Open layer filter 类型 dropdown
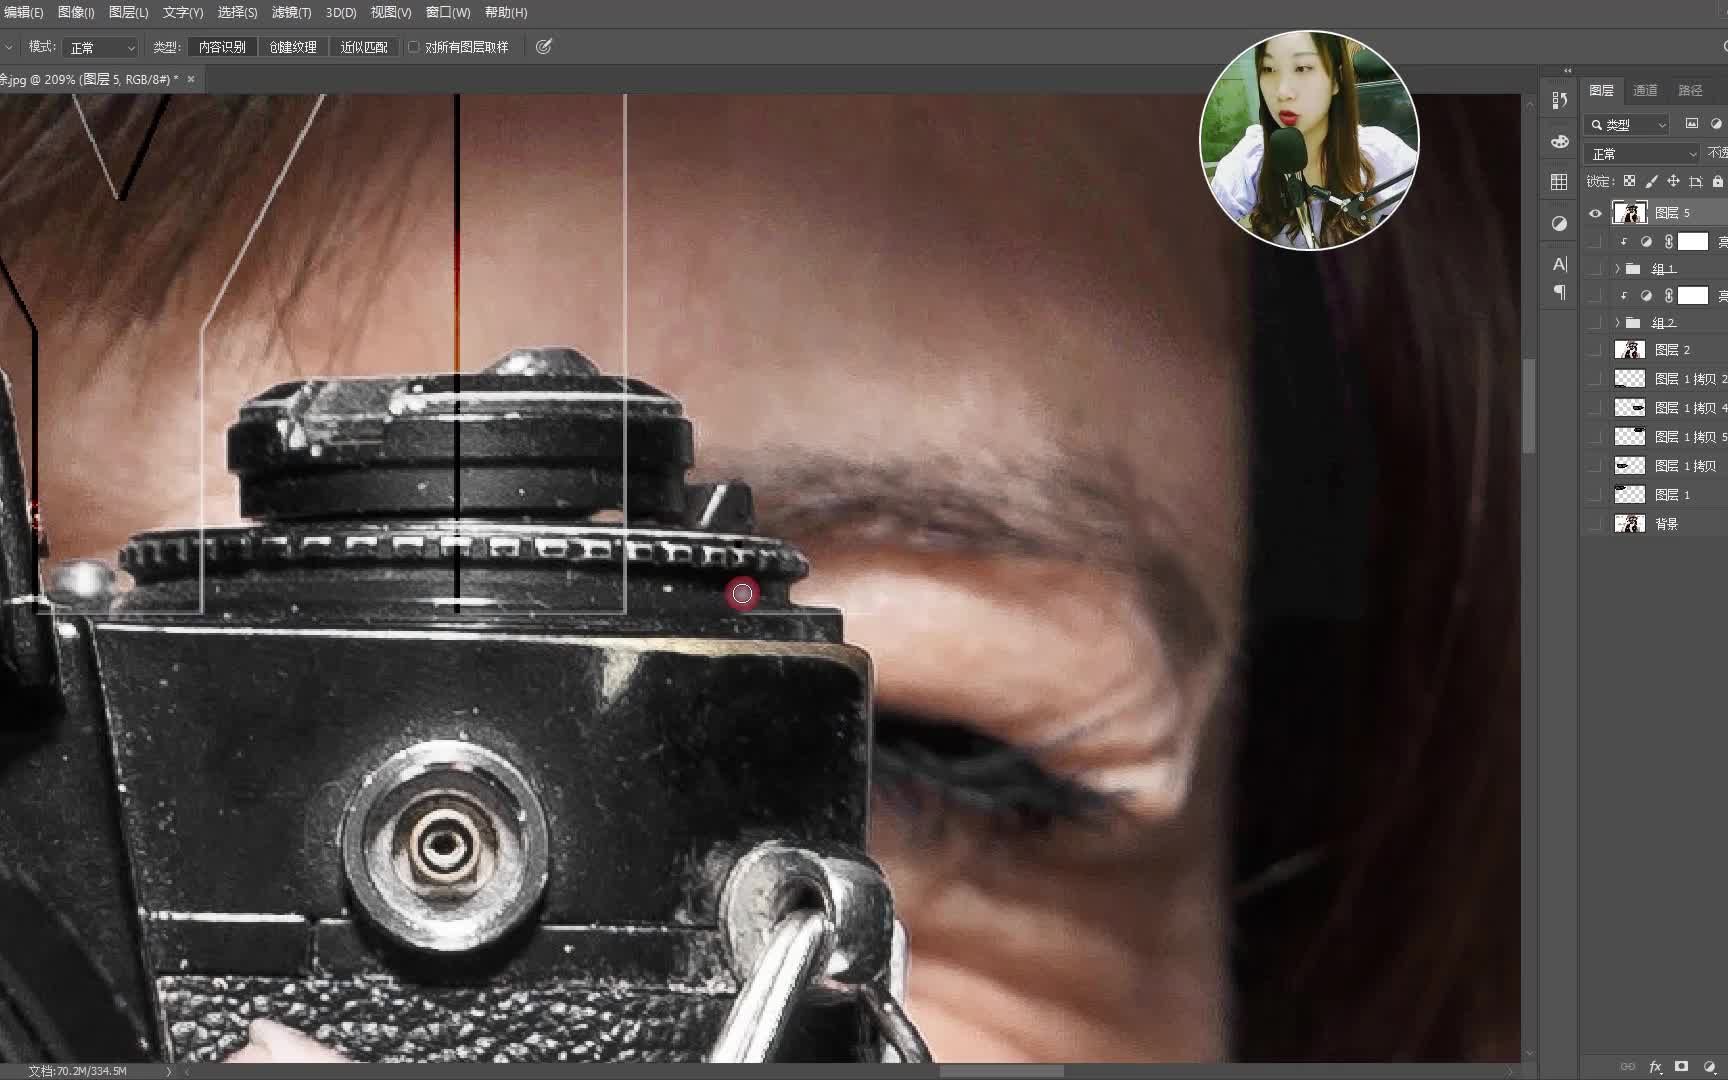1728x1080 pixels. [1627, 124]
